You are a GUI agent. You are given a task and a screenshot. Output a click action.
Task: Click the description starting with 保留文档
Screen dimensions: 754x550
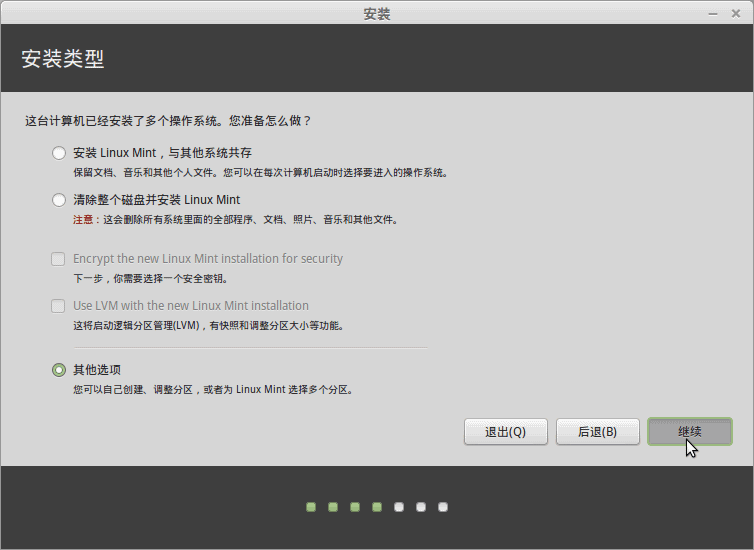(261, 173)
